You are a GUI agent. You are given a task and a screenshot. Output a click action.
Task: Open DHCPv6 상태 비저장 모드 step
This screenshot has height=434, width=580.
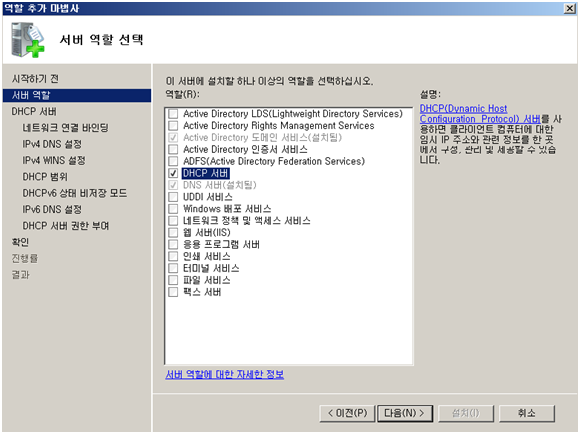pos(75,193)
